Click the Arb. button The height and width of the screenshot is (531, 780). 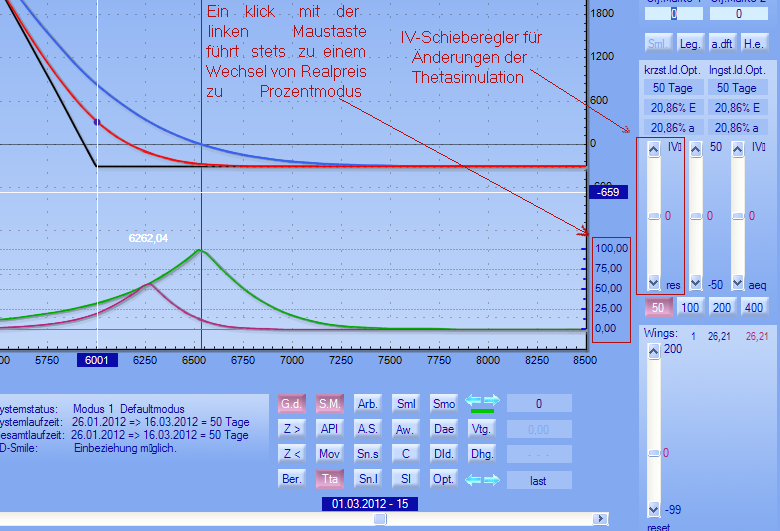click(x=367, y=403)
